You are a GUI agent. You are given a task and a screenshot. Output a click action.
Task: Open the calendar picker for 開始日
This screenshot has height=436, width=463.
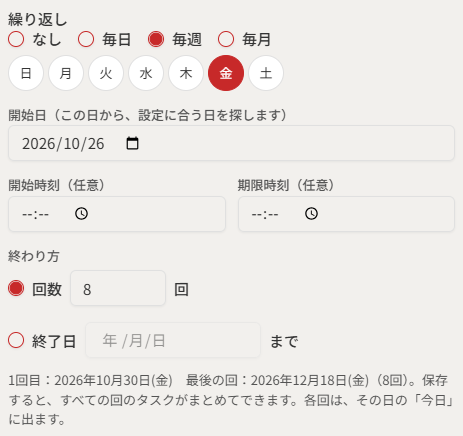(132, 143)
